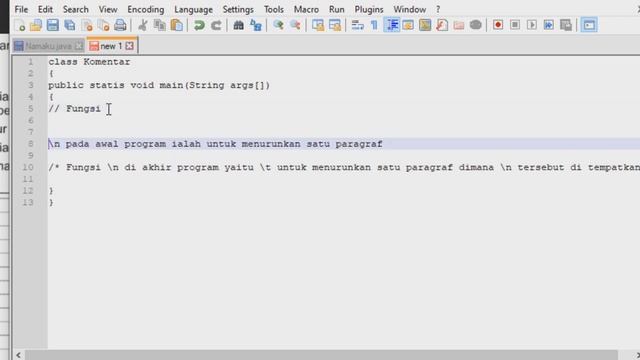
Task: Open the Tools menu
Action: 273,9
